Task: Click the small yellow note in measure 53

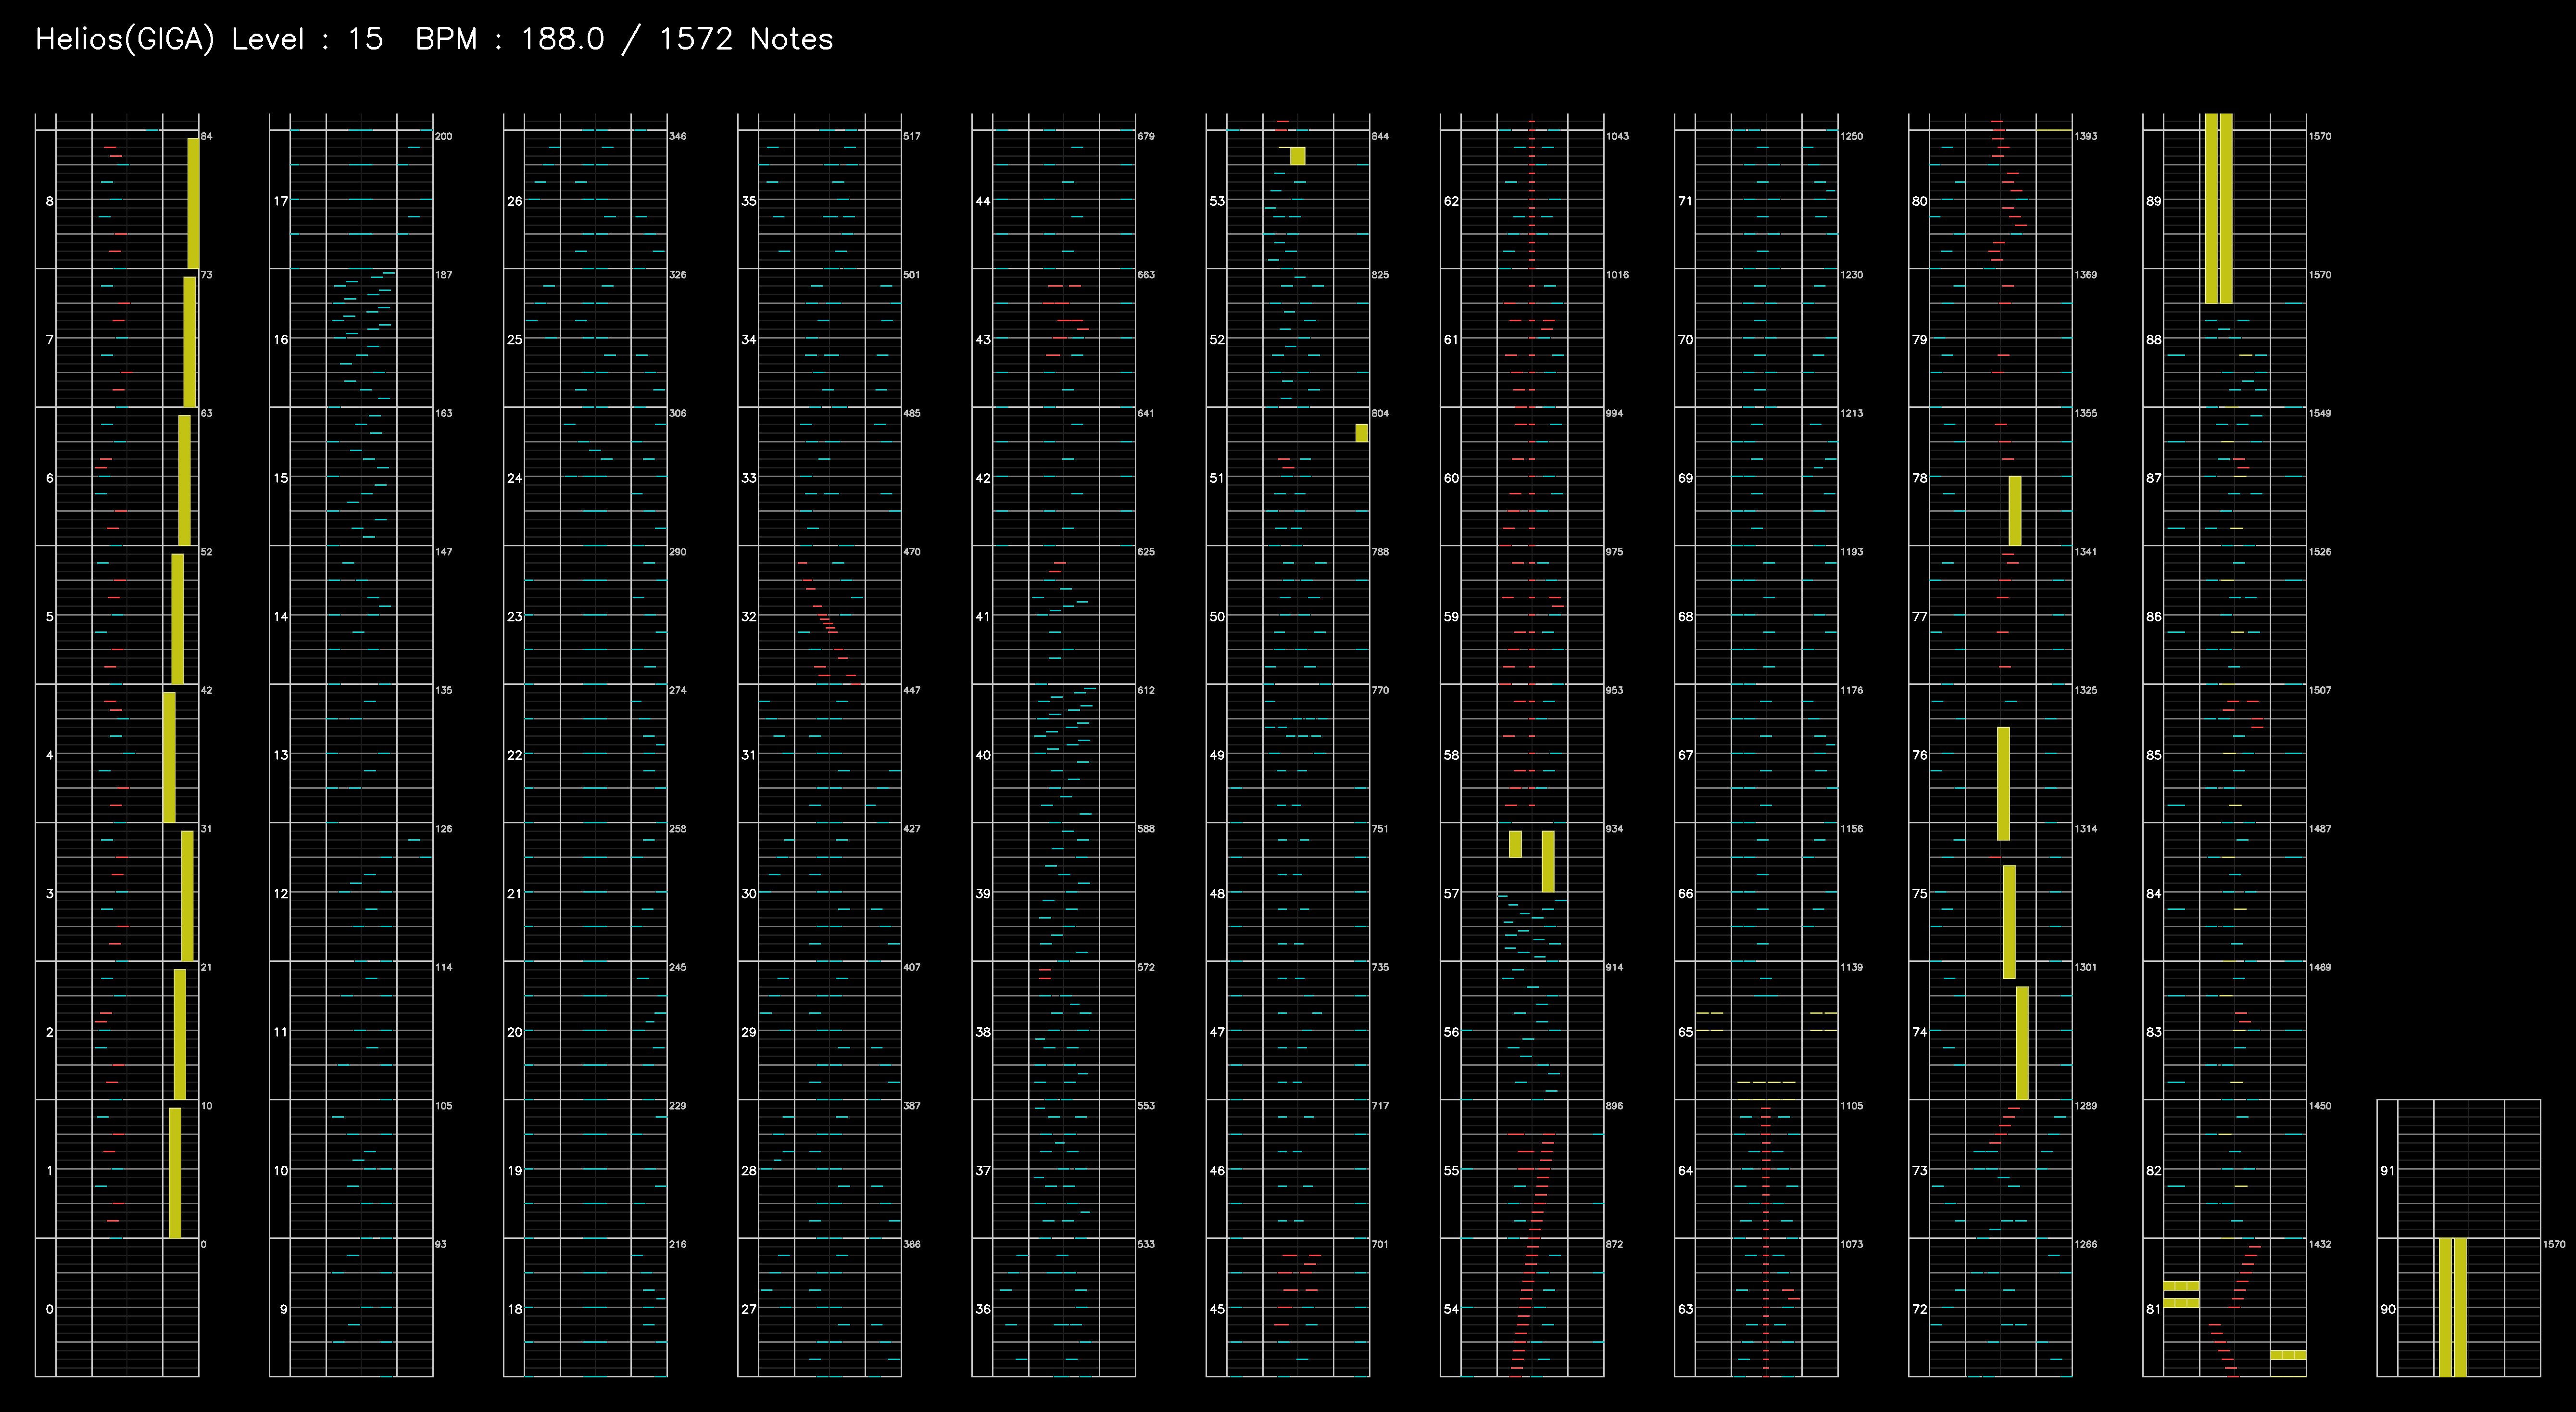Action: pos(1297,156)
